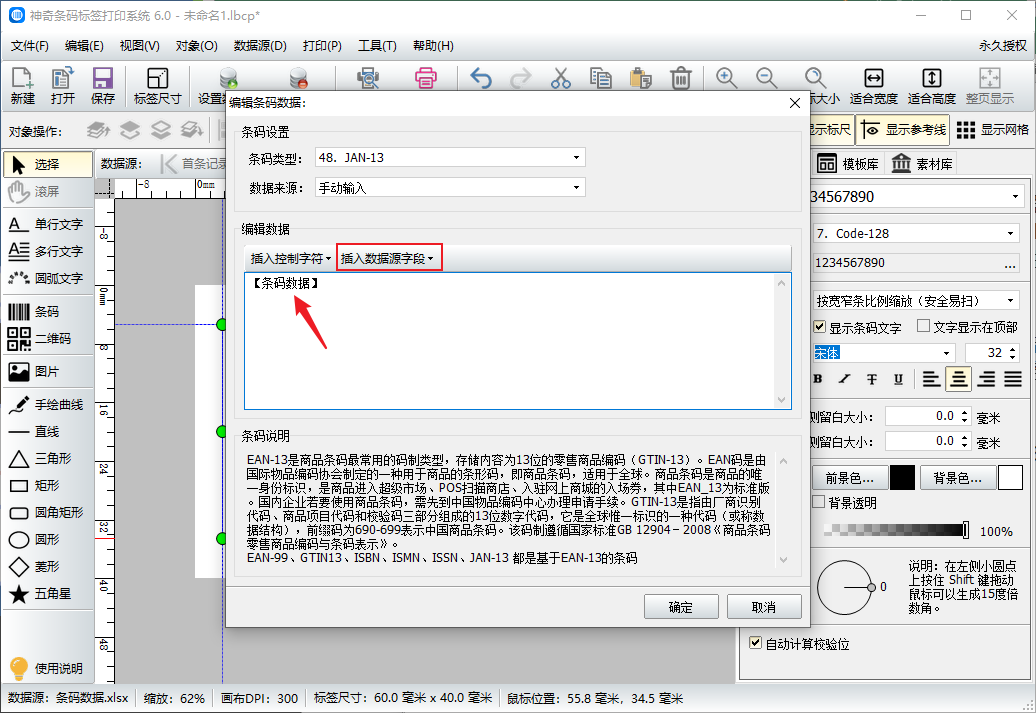Image resolution: width=1036 pixels, height=713 pixels.
Task: Toggle the 自动计算校验位 checkbox
Action: (x=756, y=644)
